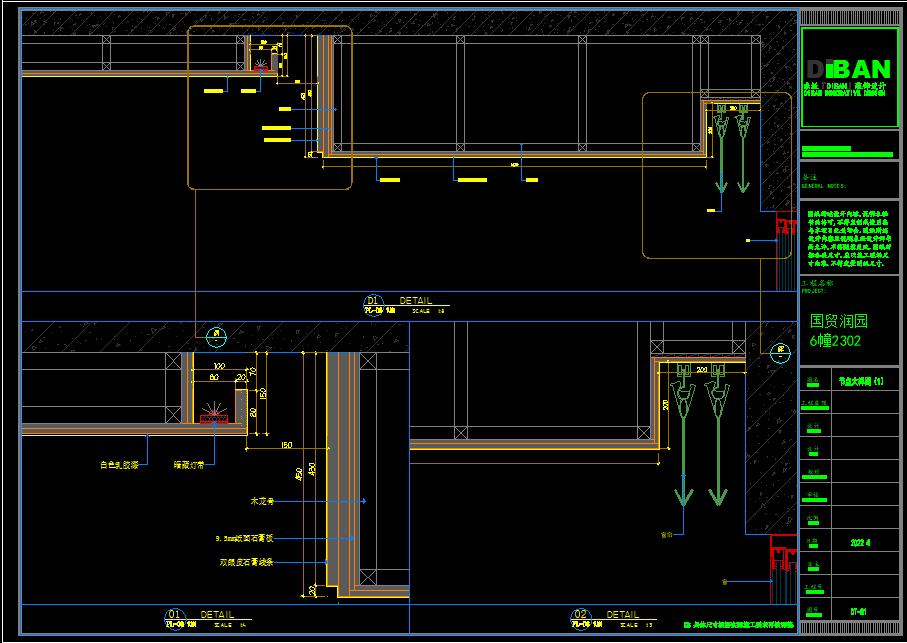This screenshot has width=907, height=643.
Task: Click the 01 detail number bubble
Action: pos(174,618)
